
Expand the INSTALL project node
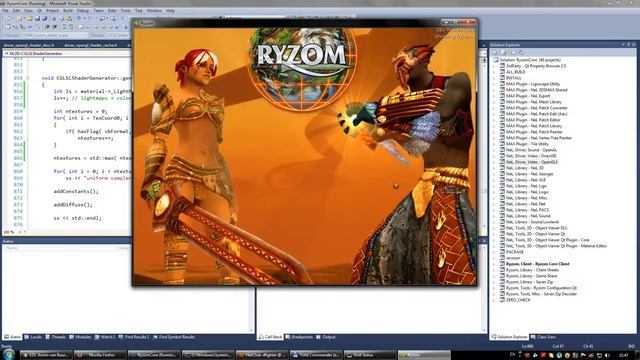point(493,78)
